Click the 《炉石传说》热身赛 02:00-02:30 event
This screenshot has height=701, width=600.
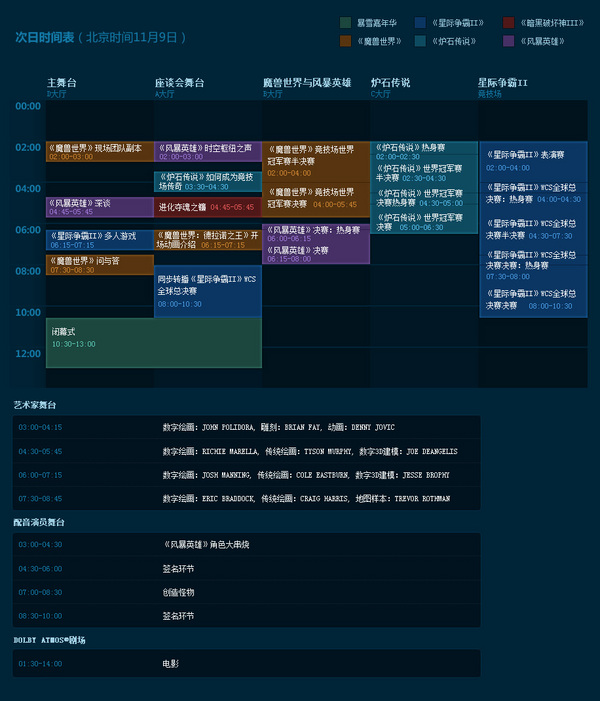coord(423,151)
